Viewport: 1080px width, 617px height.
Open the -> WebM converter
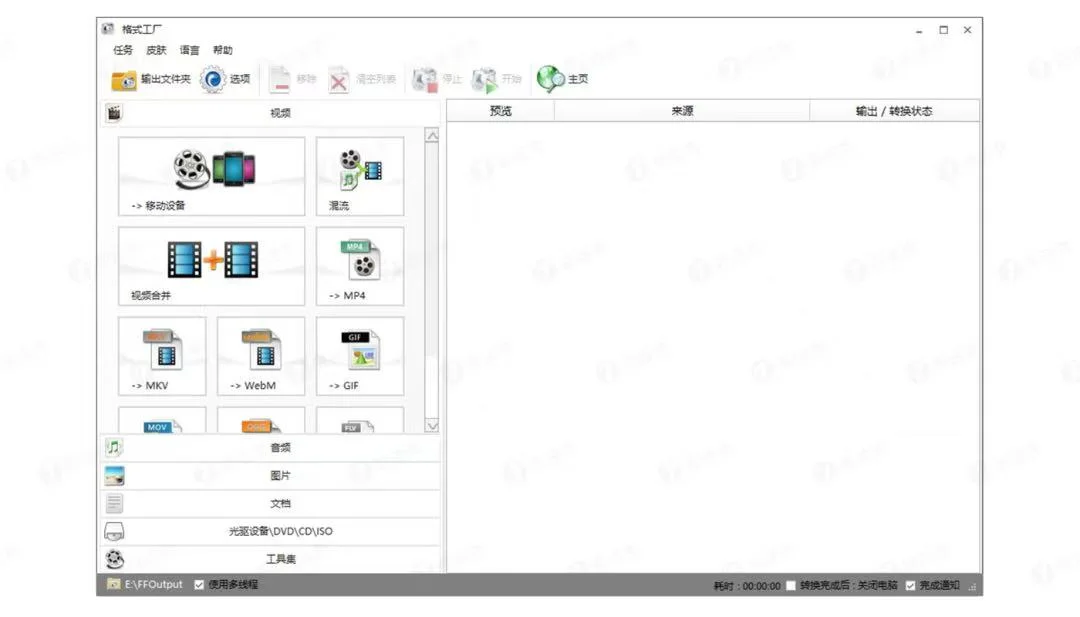point(260,356)
